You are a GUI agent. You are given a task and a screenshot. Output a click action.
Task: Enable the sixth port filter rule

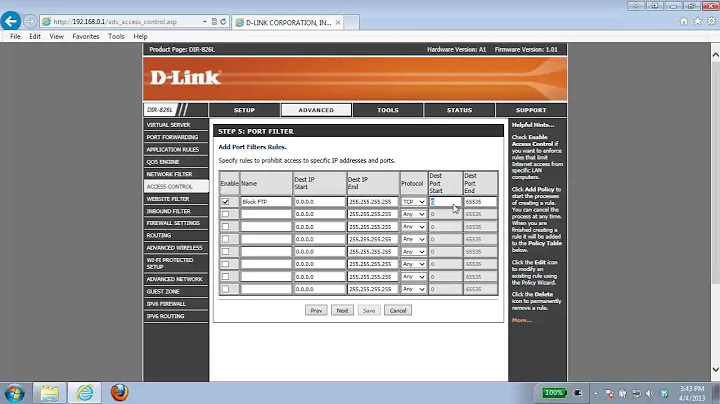(x=225, y=264)
